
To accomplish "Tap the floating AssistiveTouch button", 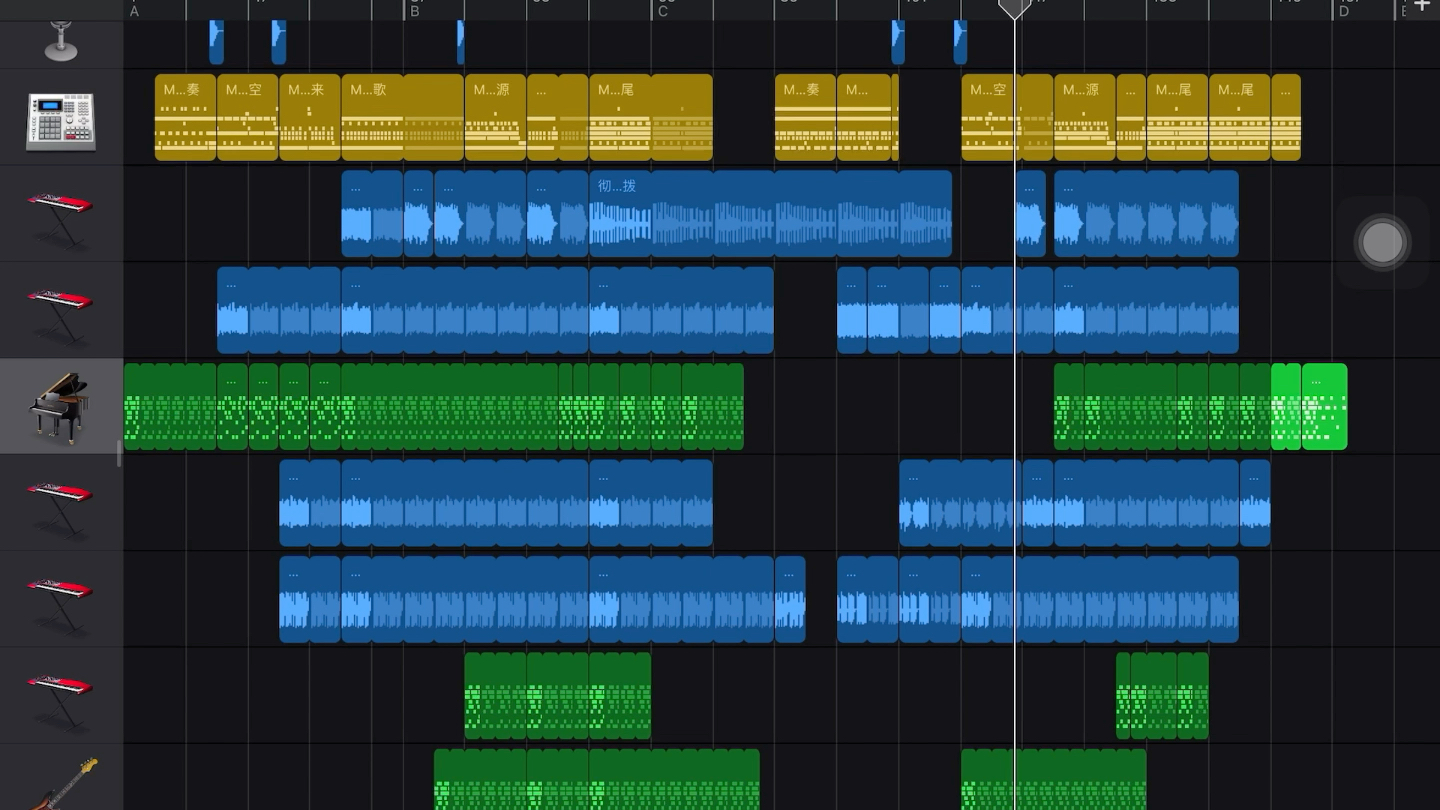I will [x=1382, y=243].
